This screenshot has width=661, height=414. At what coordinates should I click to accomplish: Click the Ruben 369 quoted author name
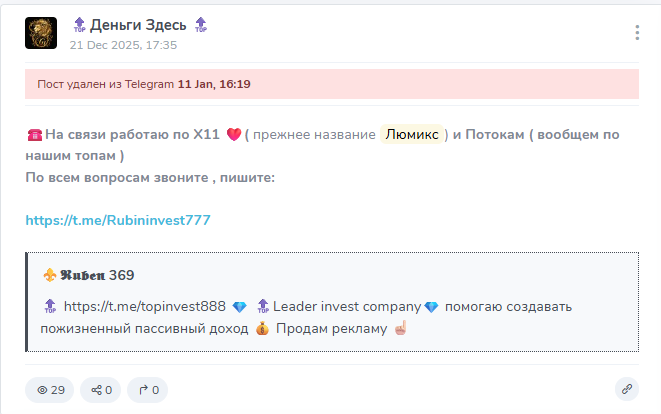[97, 275]
